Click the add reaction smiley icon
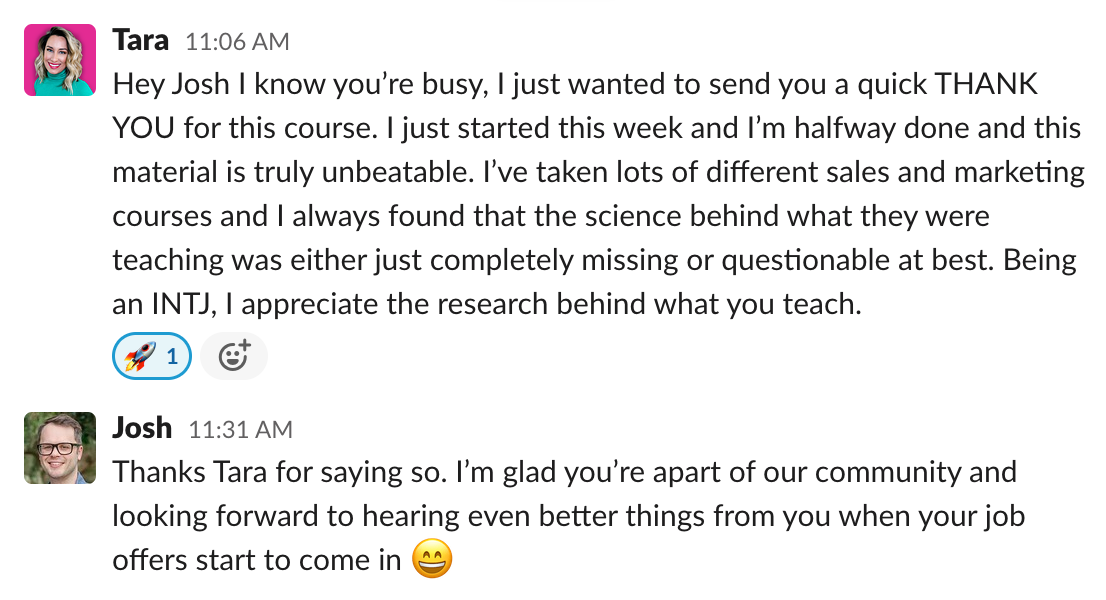Screen dimensions: 1106x600 [234, 356]
